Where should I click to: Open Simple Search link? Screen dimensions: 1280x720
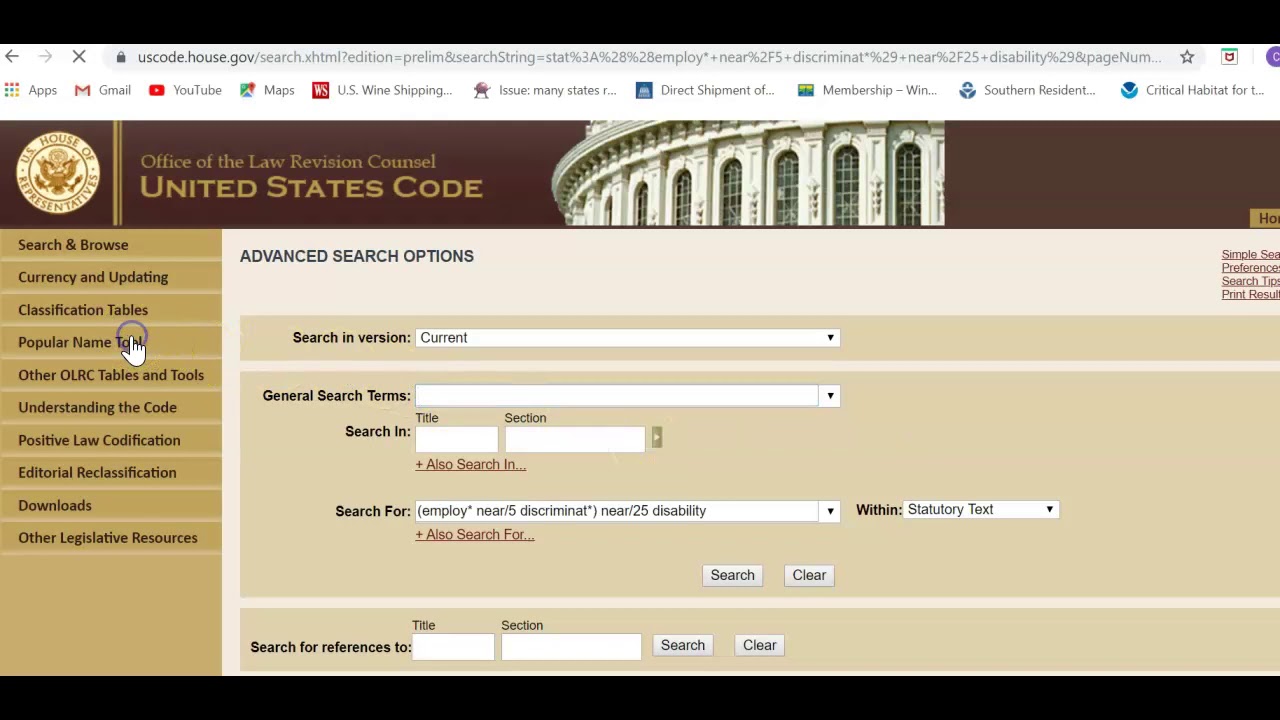pos(1250,254)
